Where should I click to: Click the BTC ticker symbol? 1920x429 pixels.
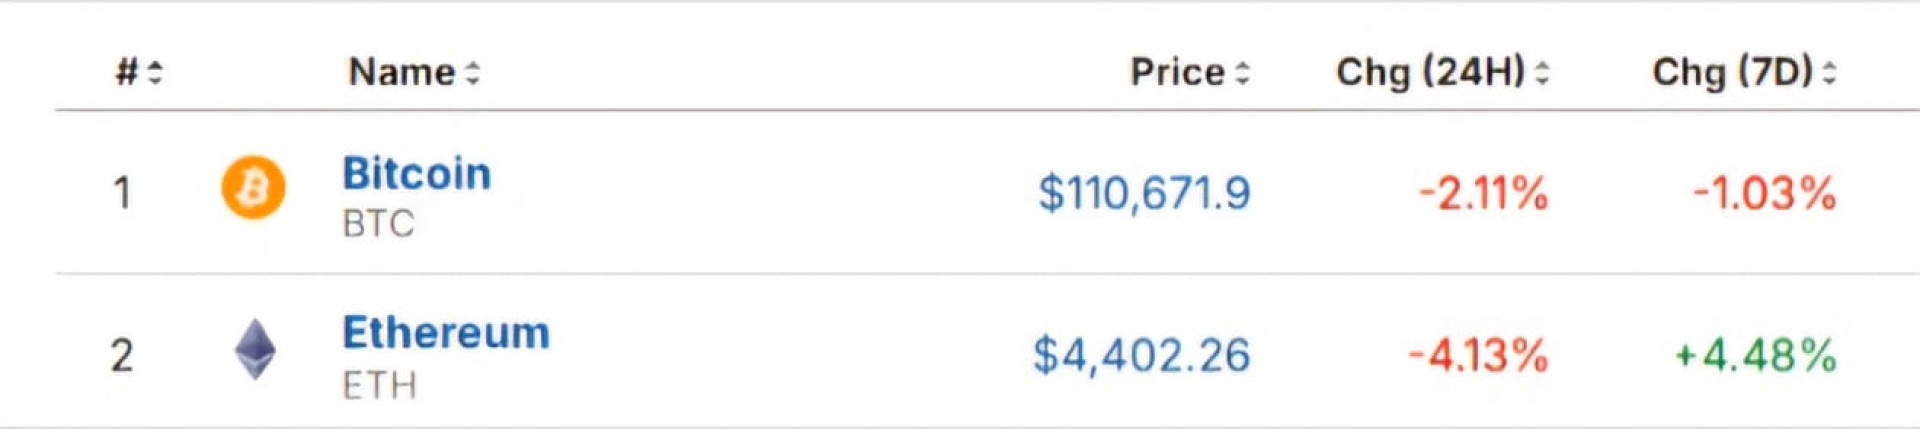click(378, 224)
